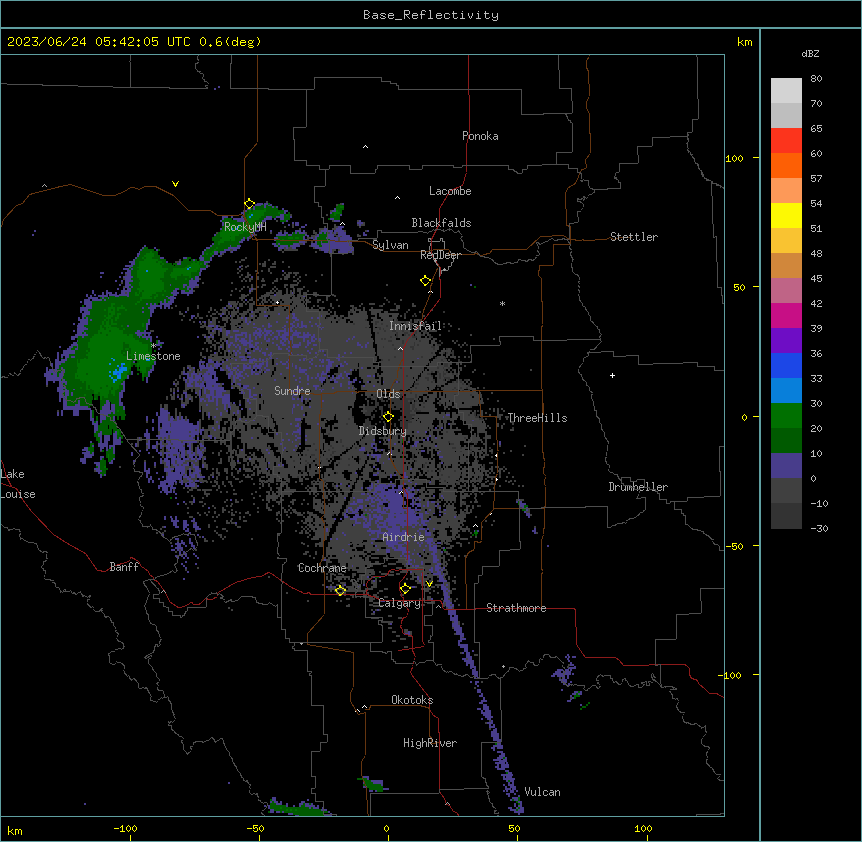The height and width of the screenshot is (842, 862).
Task: Select the magenta 39-42 dBZ legend swatch
Action: click(786, 315)
